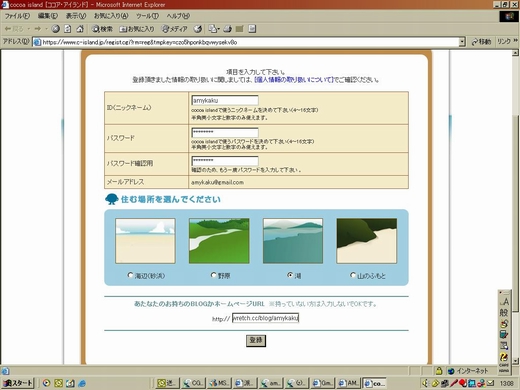Click the last icon in the browser toolbar
520x390 pixels.
click(252, 29)
